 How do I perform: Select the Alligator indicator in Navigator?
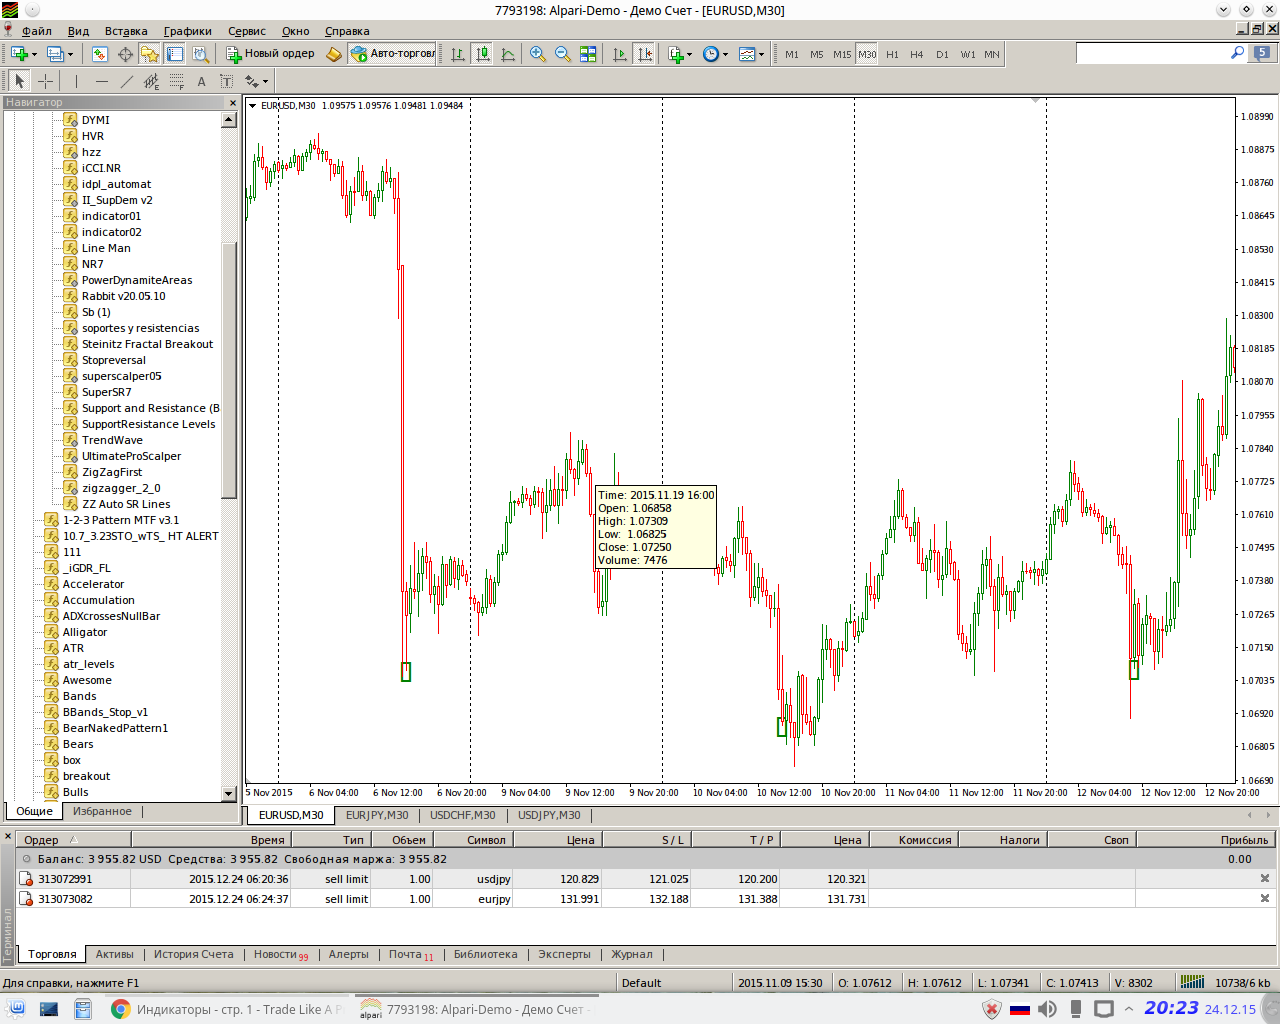[x=85, y=632]
